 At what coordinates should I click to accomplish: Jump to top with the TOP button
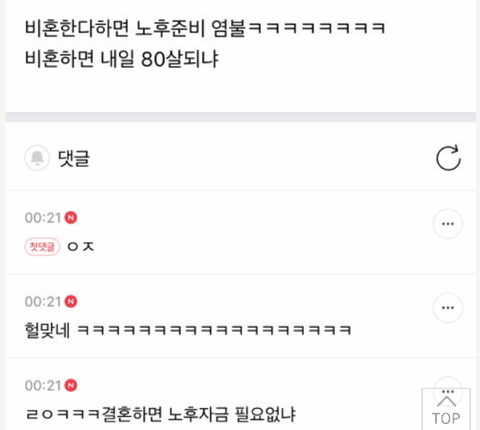tap(446, 410)
